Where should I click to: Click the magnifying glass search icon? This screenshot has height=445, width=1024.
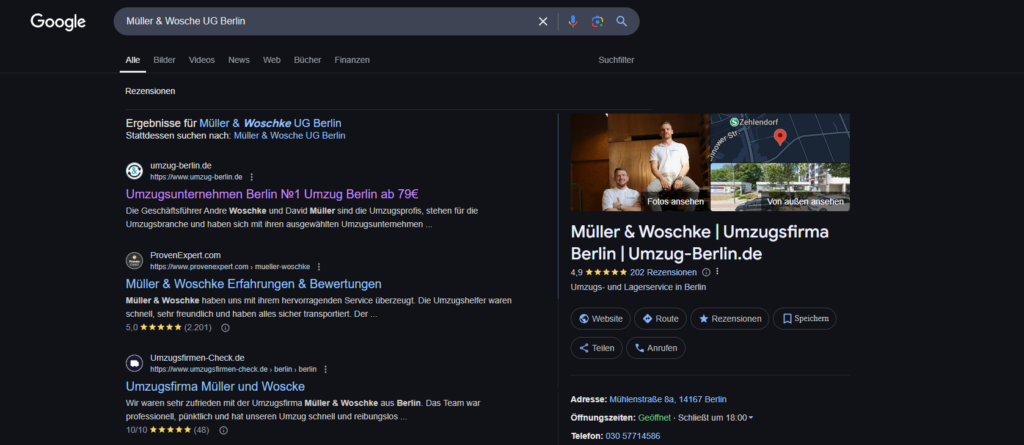coord(622,22)
